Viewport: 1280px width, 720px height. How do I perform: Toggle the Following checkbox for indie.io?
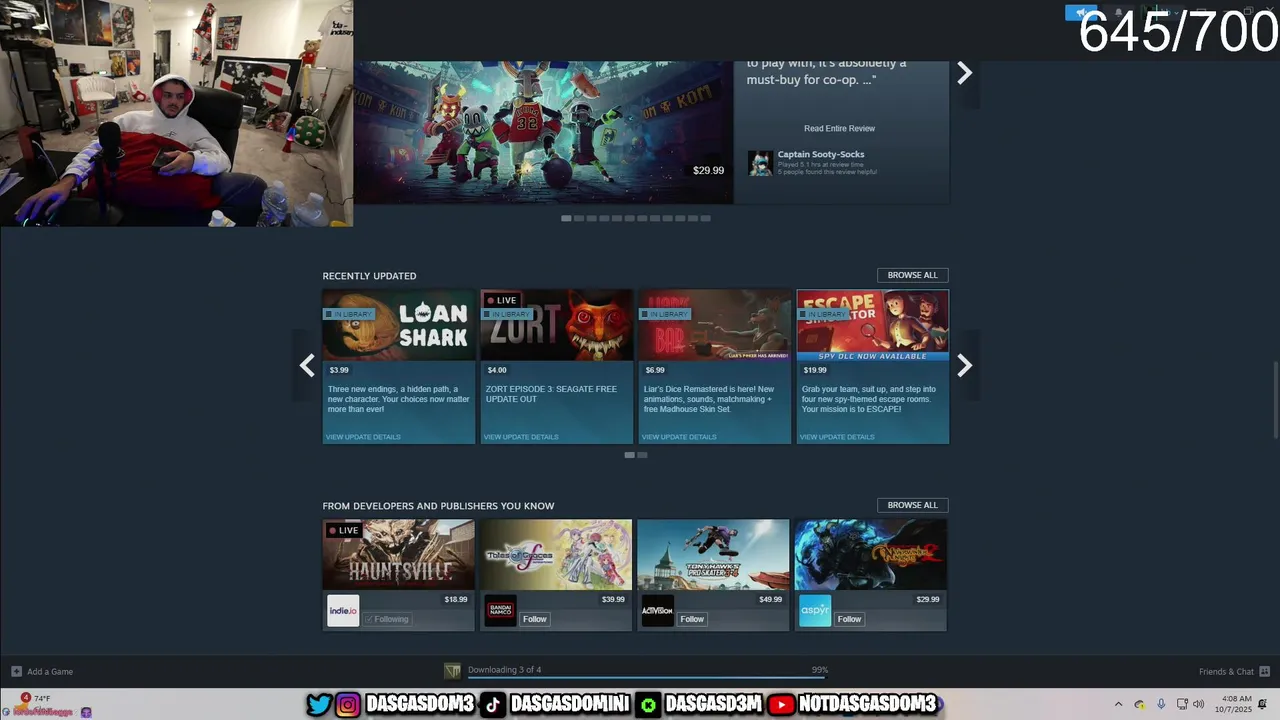[x=369, y=619]
